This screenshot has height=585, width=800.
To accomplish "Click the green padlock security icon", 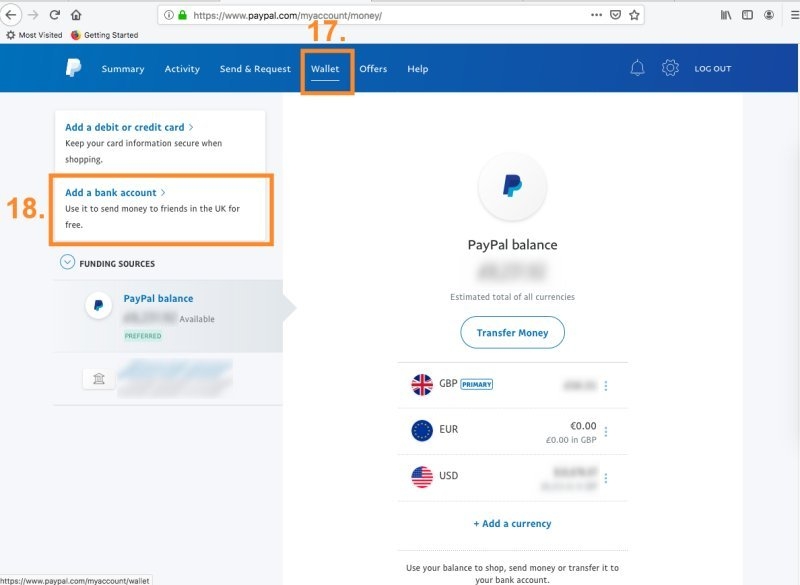I will pos(182,15).
